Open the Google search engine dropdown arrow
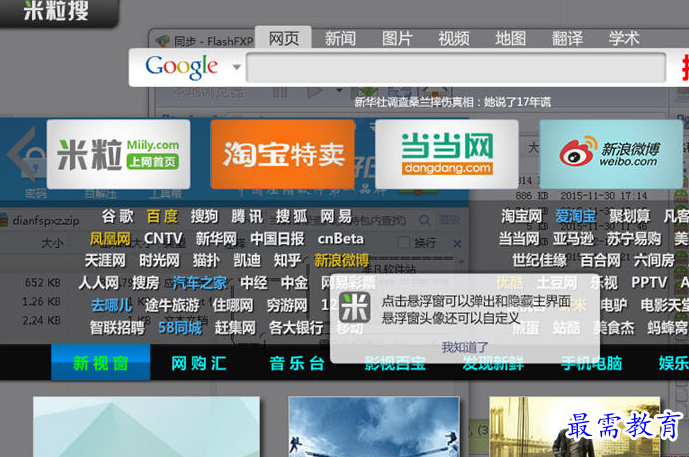 click(237, 67)
